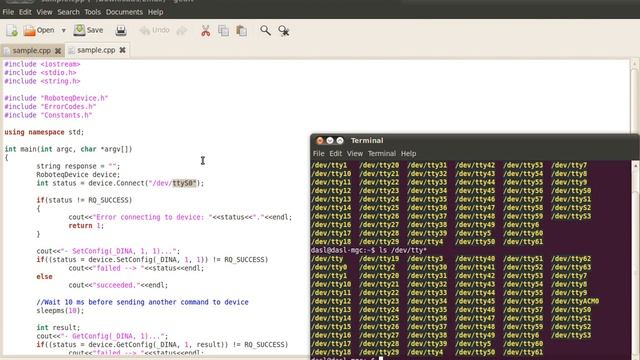The height and width of the screenshot is (360, 640).
Task: Click the Terminal vertical scrollbar
Action: pos(636,260)
